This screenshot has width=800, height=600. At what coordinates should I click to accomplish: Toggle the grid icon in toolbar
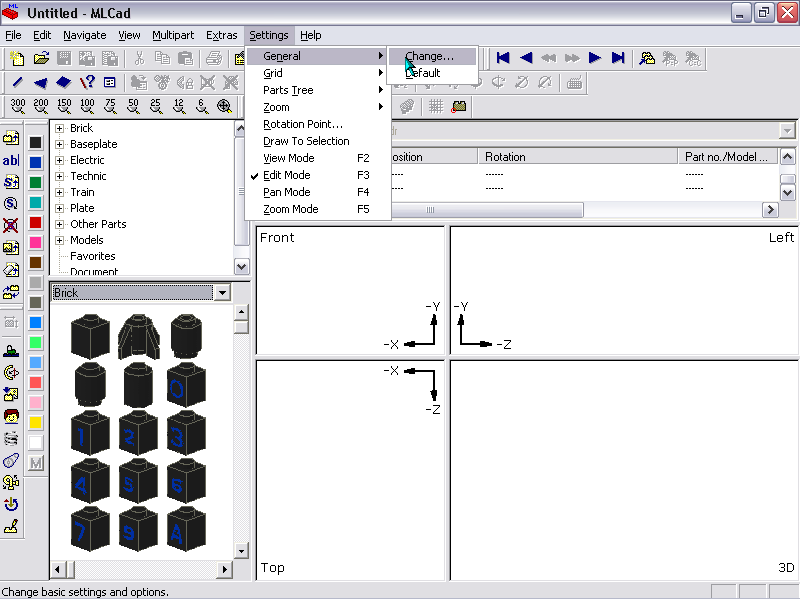[436, 106]
